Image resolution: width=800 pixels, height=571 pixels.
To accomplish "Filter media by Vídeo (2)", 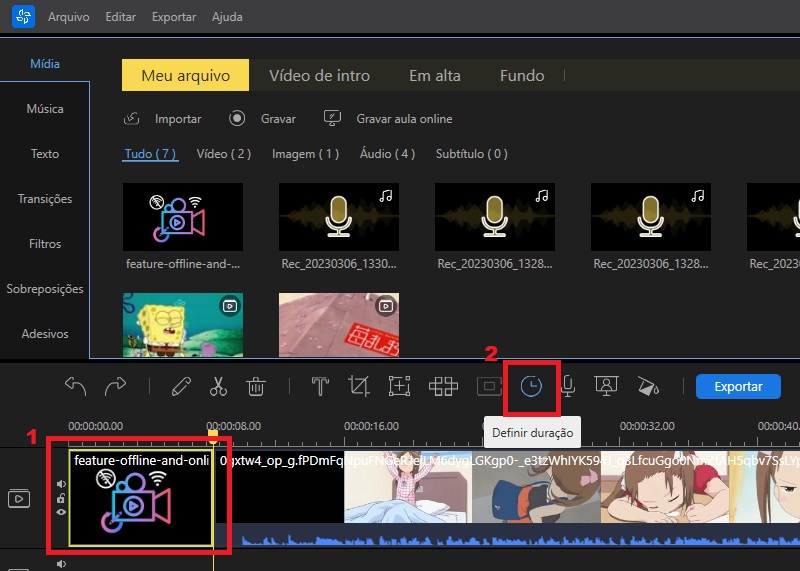I will point(223,154).
